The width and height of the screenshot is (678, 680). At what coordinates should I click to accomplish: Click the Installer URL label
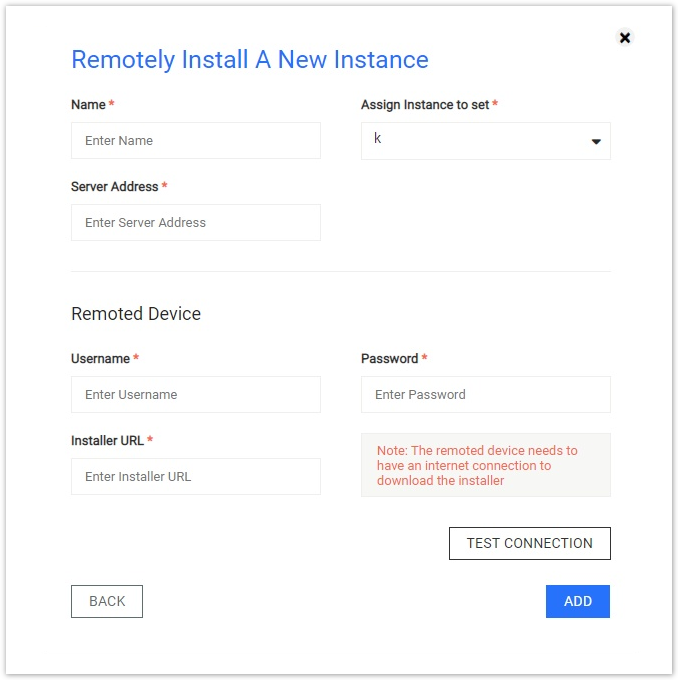click(107, 441)
